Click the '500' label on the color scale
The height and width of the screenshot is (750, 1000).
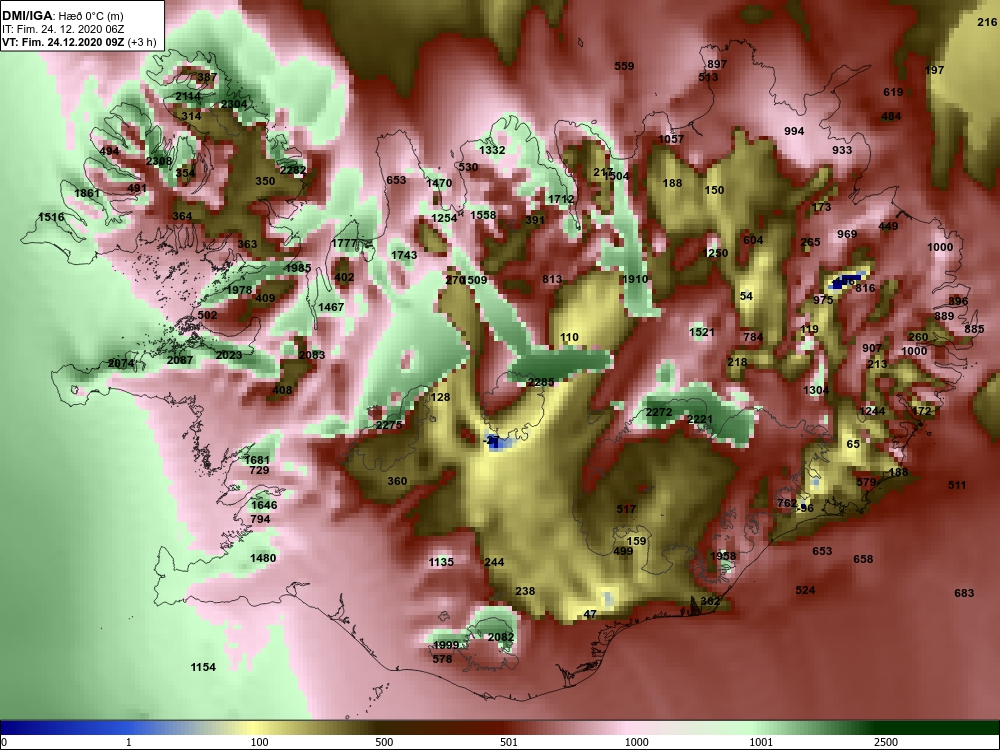tap(384, 742)
